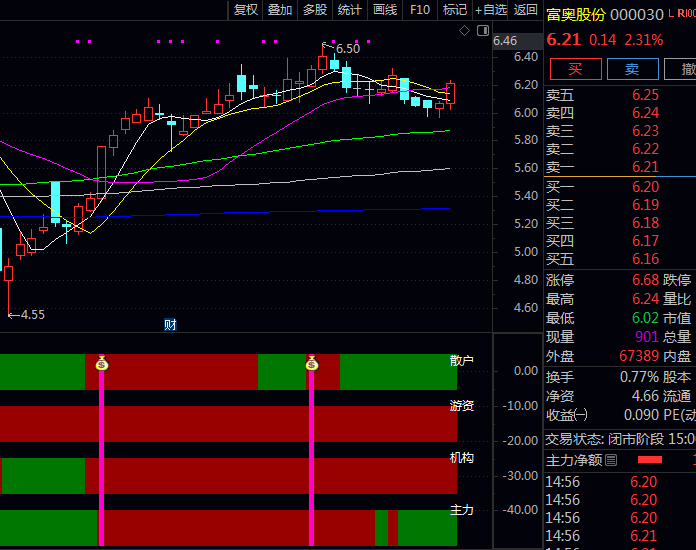Open F10 company information

[x=420, y=10]
